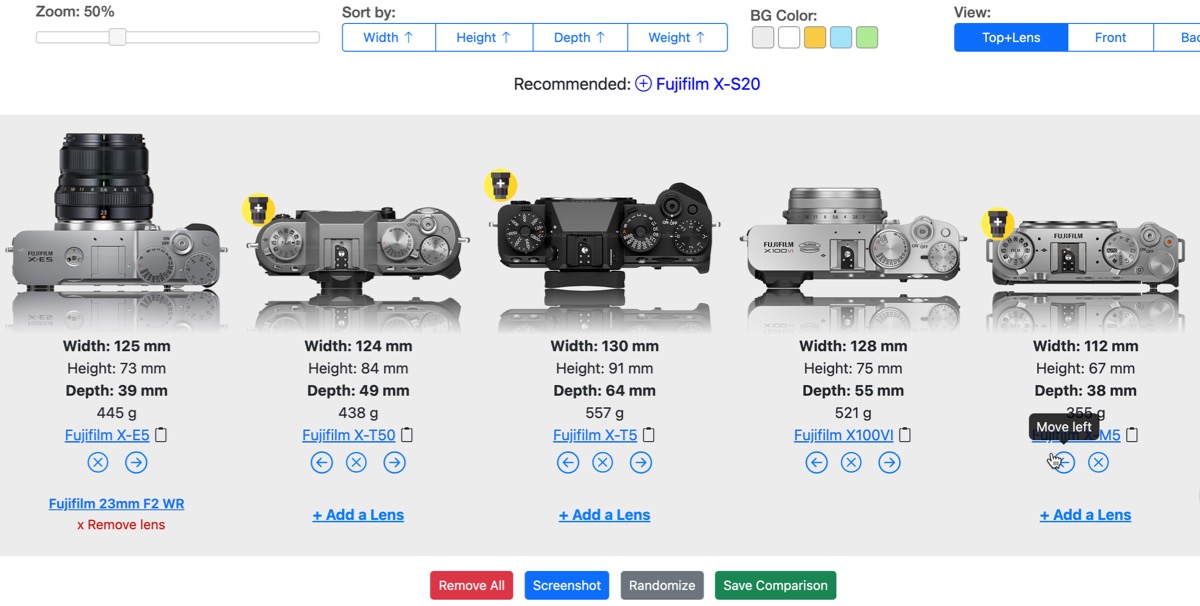Click Remove All button

pos(472,585)
